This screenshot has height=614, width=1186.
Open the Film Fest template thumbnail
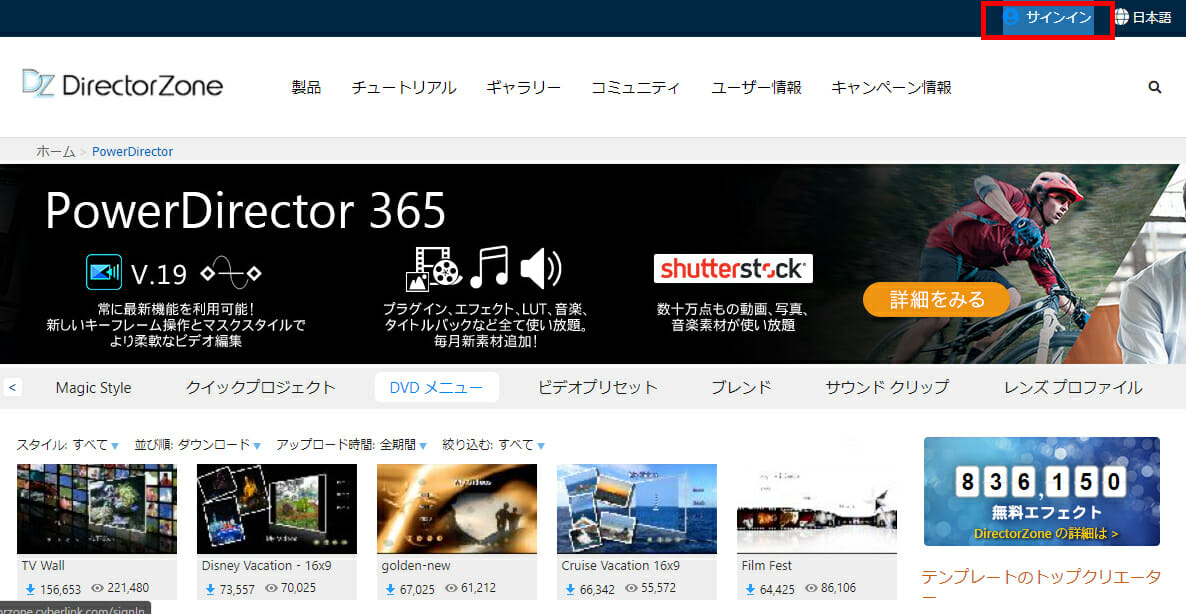click(x=817, y=509)
